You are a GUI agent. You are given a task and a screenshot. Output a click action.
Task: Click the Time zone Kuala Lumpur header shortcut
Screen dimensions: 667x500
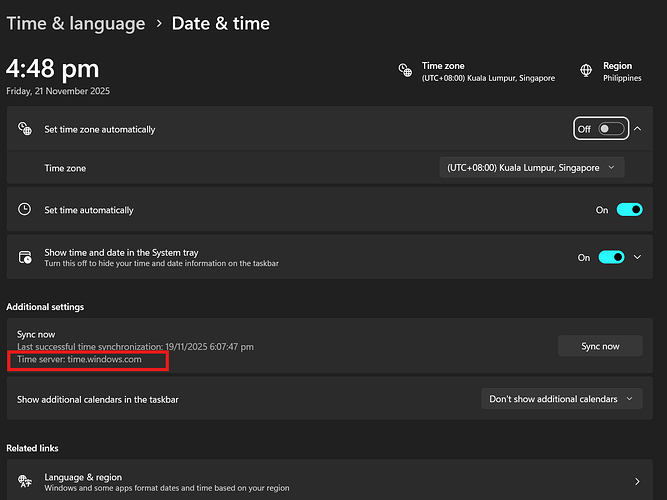click(487, 71)
